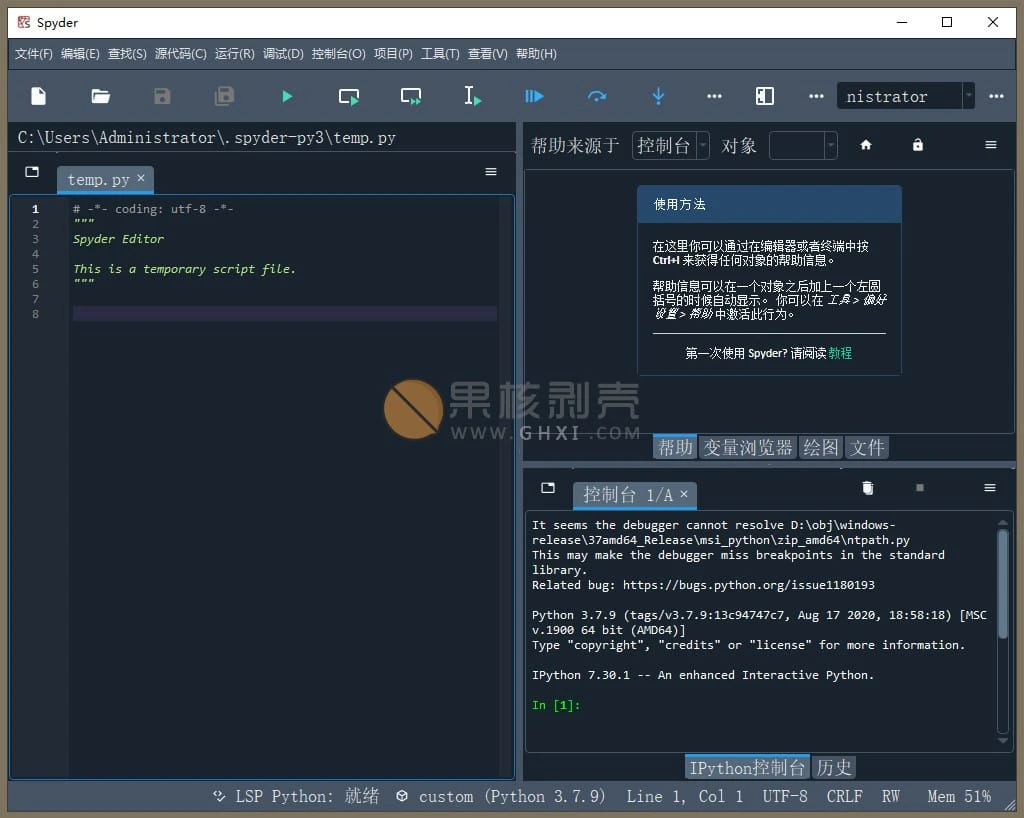Create a new file from the toolbar
1024x818 pixels.
tap(39, 97)
